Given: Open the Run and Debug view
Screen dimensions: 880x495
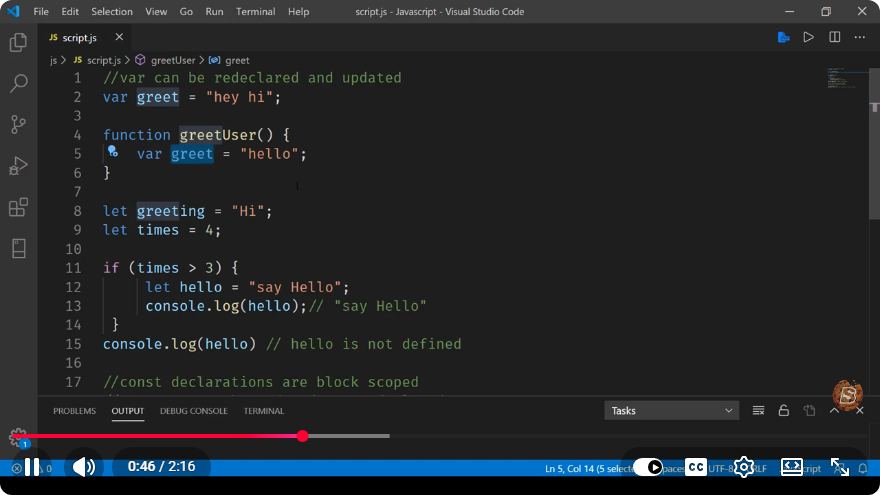Looking at the screenshot, I should (x=18, y=166).
